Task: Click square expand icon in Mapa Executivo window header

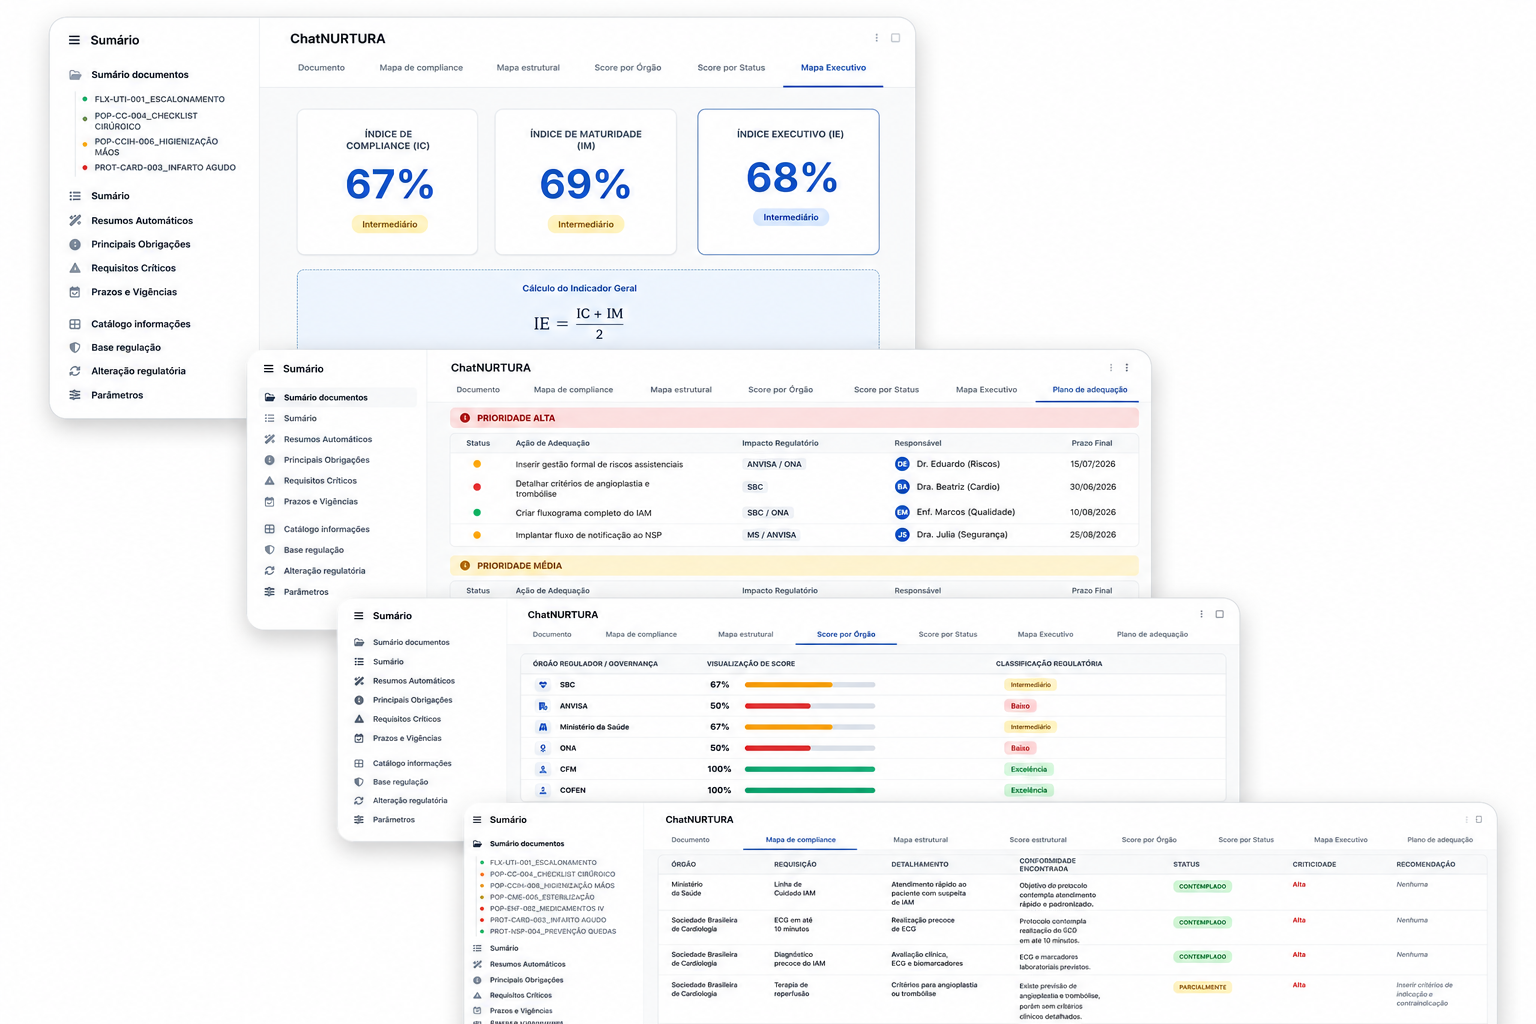Action: tap(896, 38)
